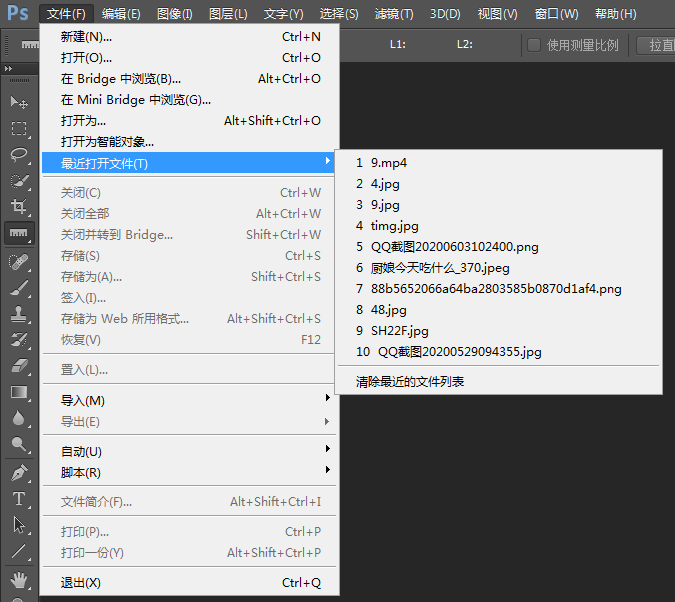The height and width of the screenshot is (602, 675).
Task: Select the Clone Stamp tool
Action: [19, 314]
